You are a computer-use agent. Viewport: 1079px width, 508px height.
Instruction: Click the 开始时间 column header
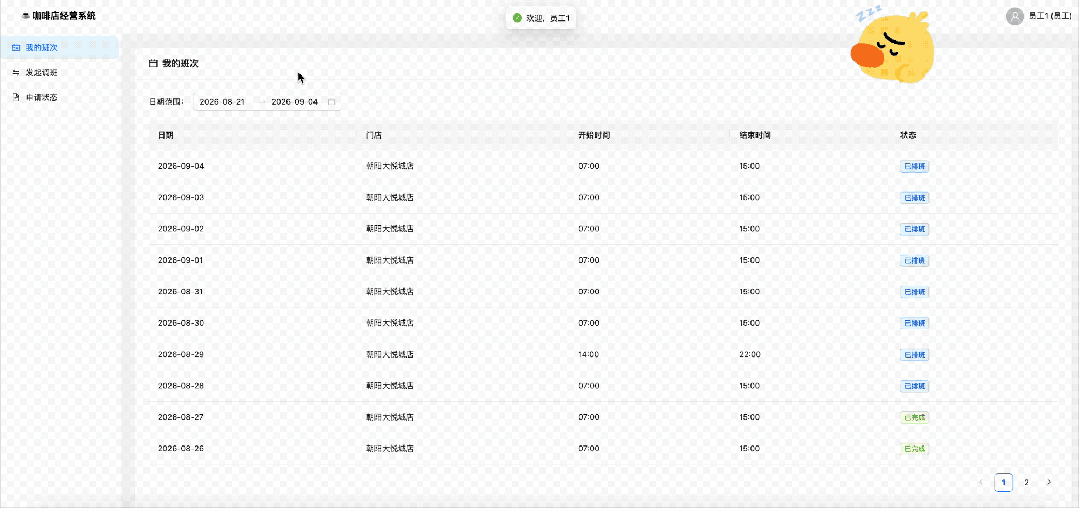pos(594,135)
